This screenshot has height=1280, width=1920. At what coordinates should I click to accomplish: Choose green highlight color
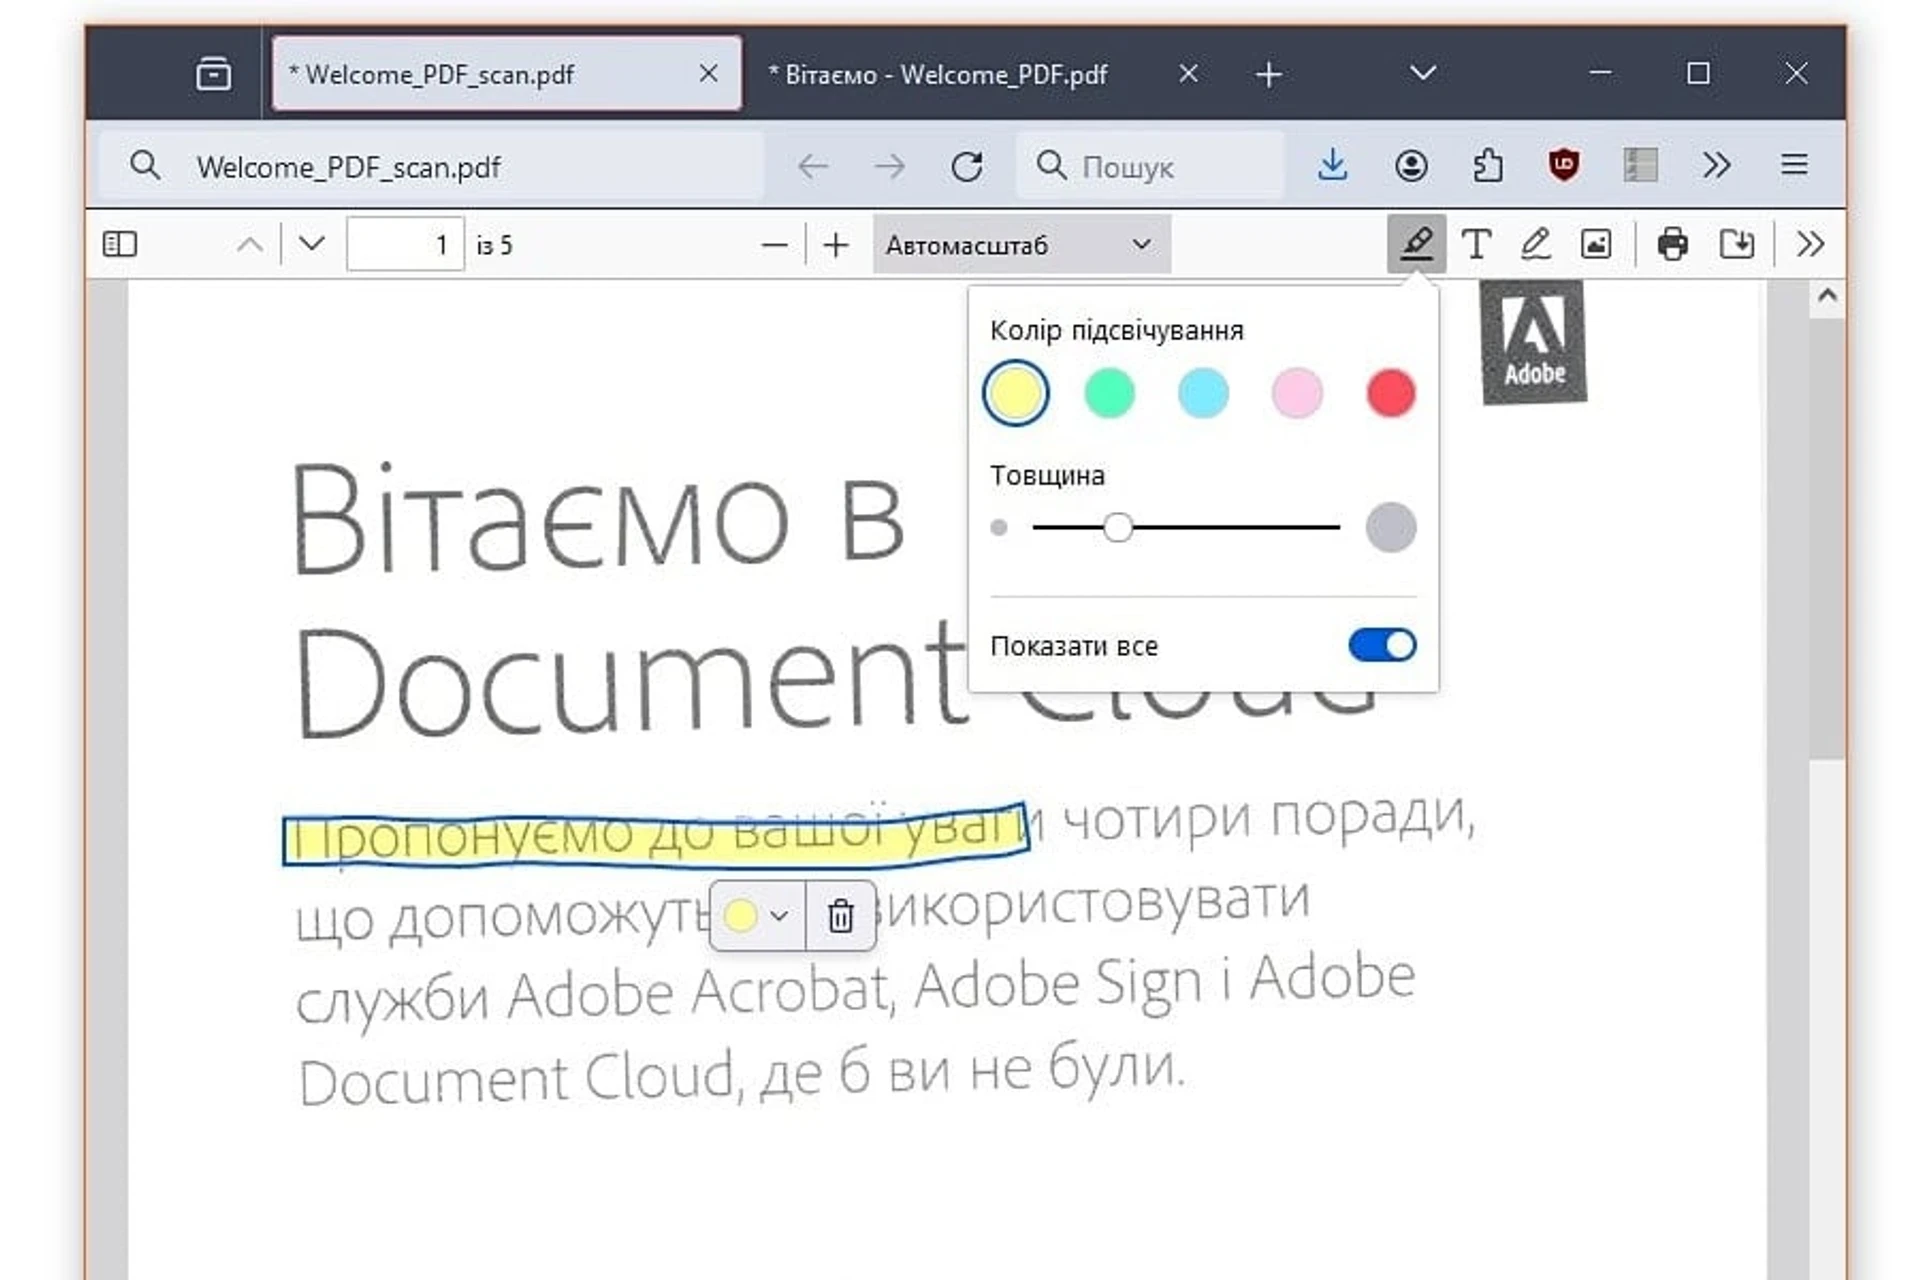click(x=1109, y=393)
